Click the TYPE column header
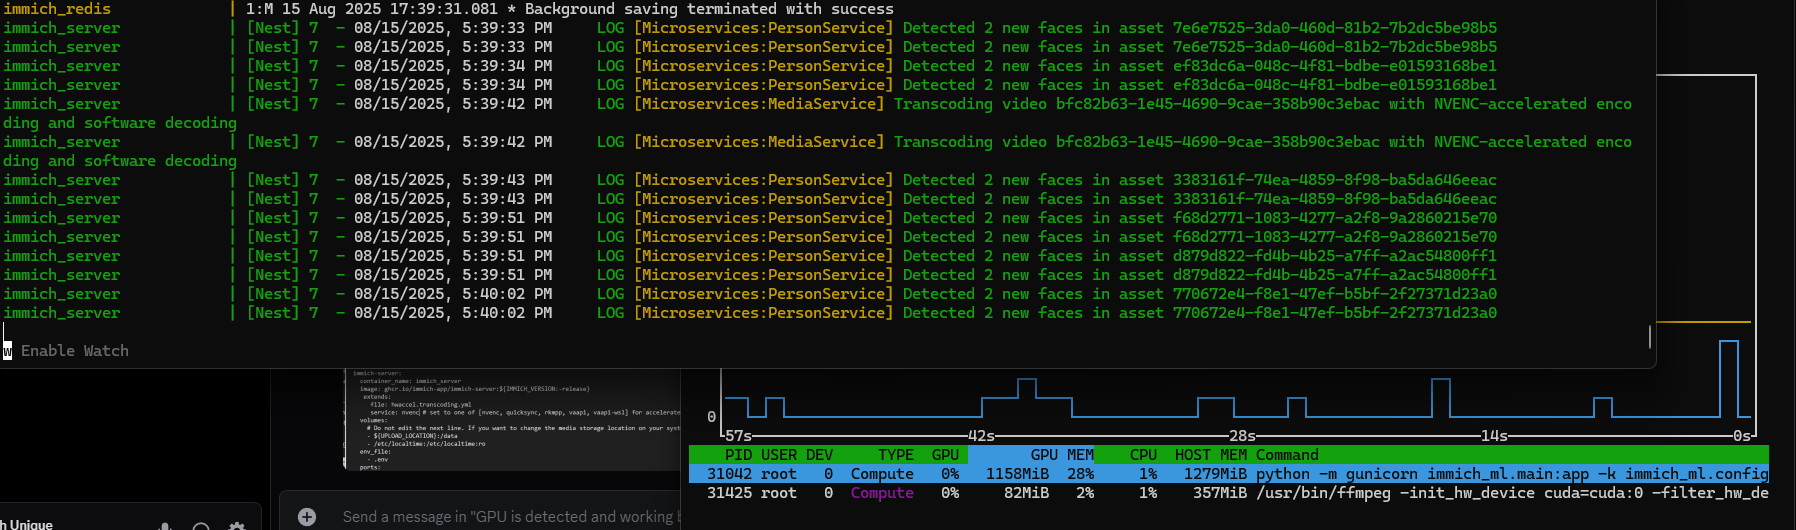The width and height of the screenshot is (1796, 530). click(895, 455)
